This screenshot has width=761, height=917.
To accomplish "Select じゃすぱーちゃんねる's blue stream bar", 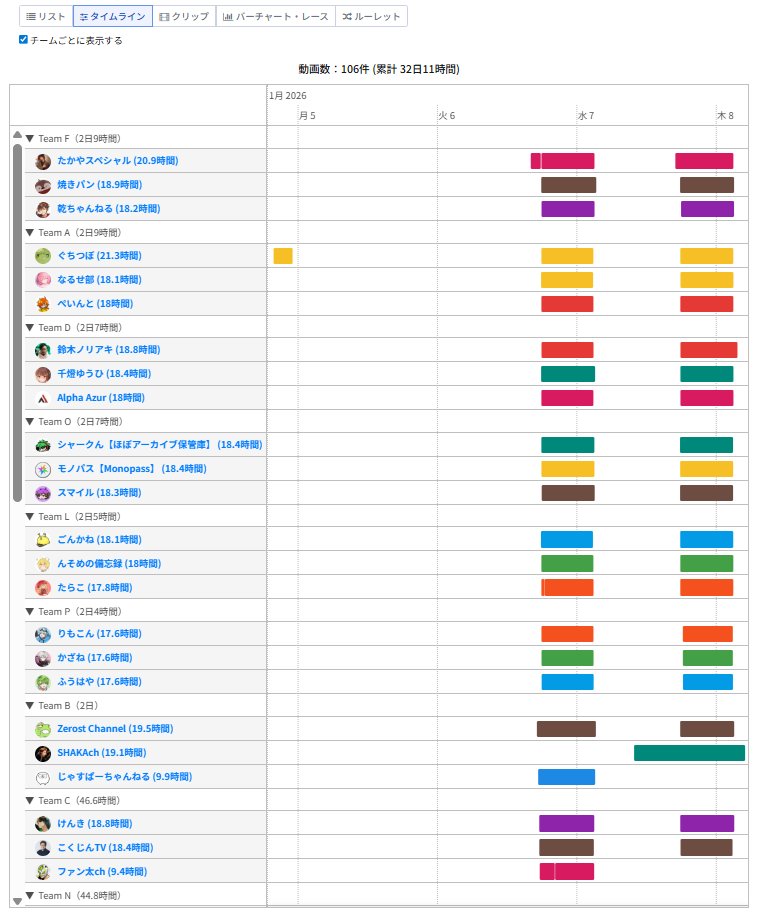I will pyautogui.click(x=567, y=777).
